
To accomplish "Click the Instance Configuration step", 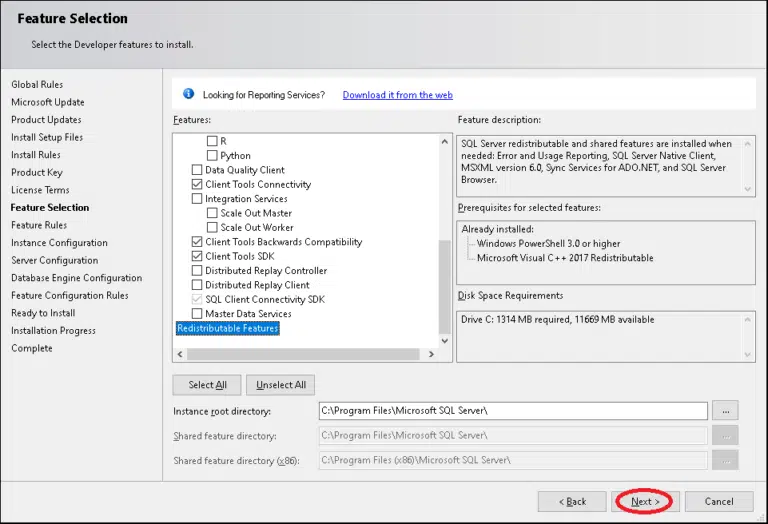I will point(59,243).
